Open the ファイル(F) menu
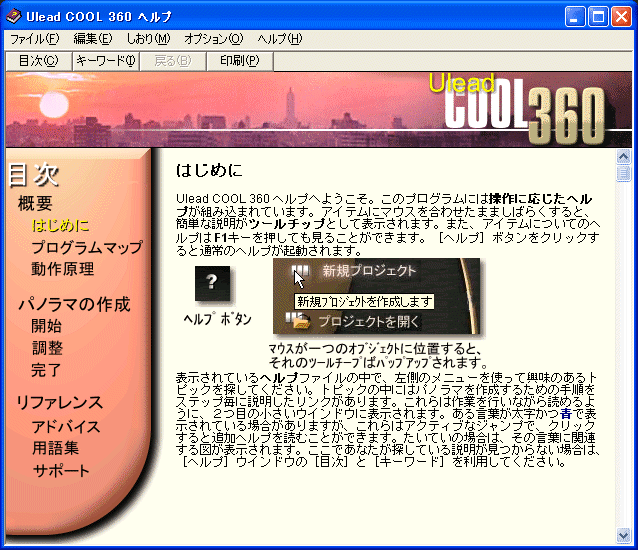638x550 pixels. [x=34, y=39]
